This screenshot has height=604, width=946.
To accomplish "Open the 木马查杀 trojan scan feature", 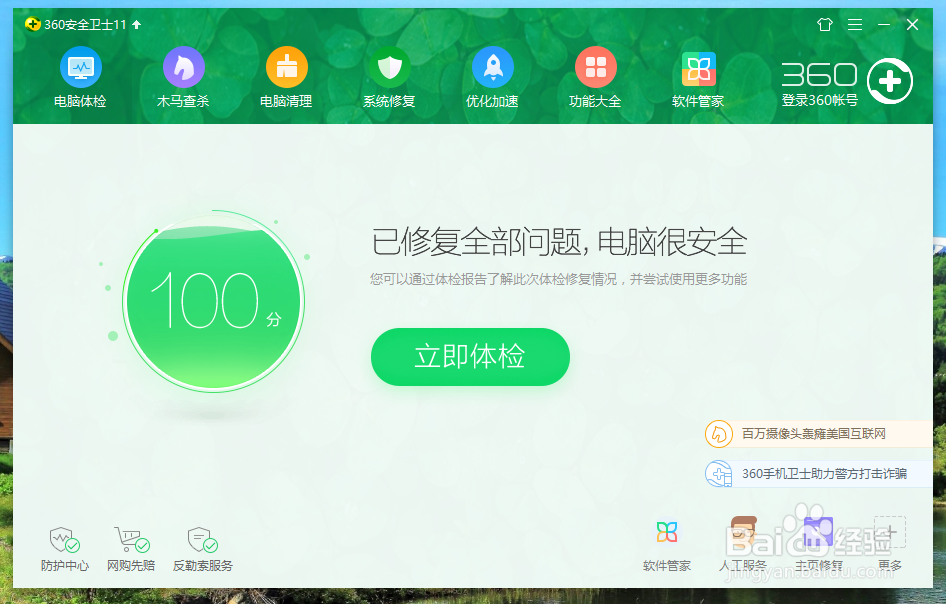I will [x=183, y=78].
